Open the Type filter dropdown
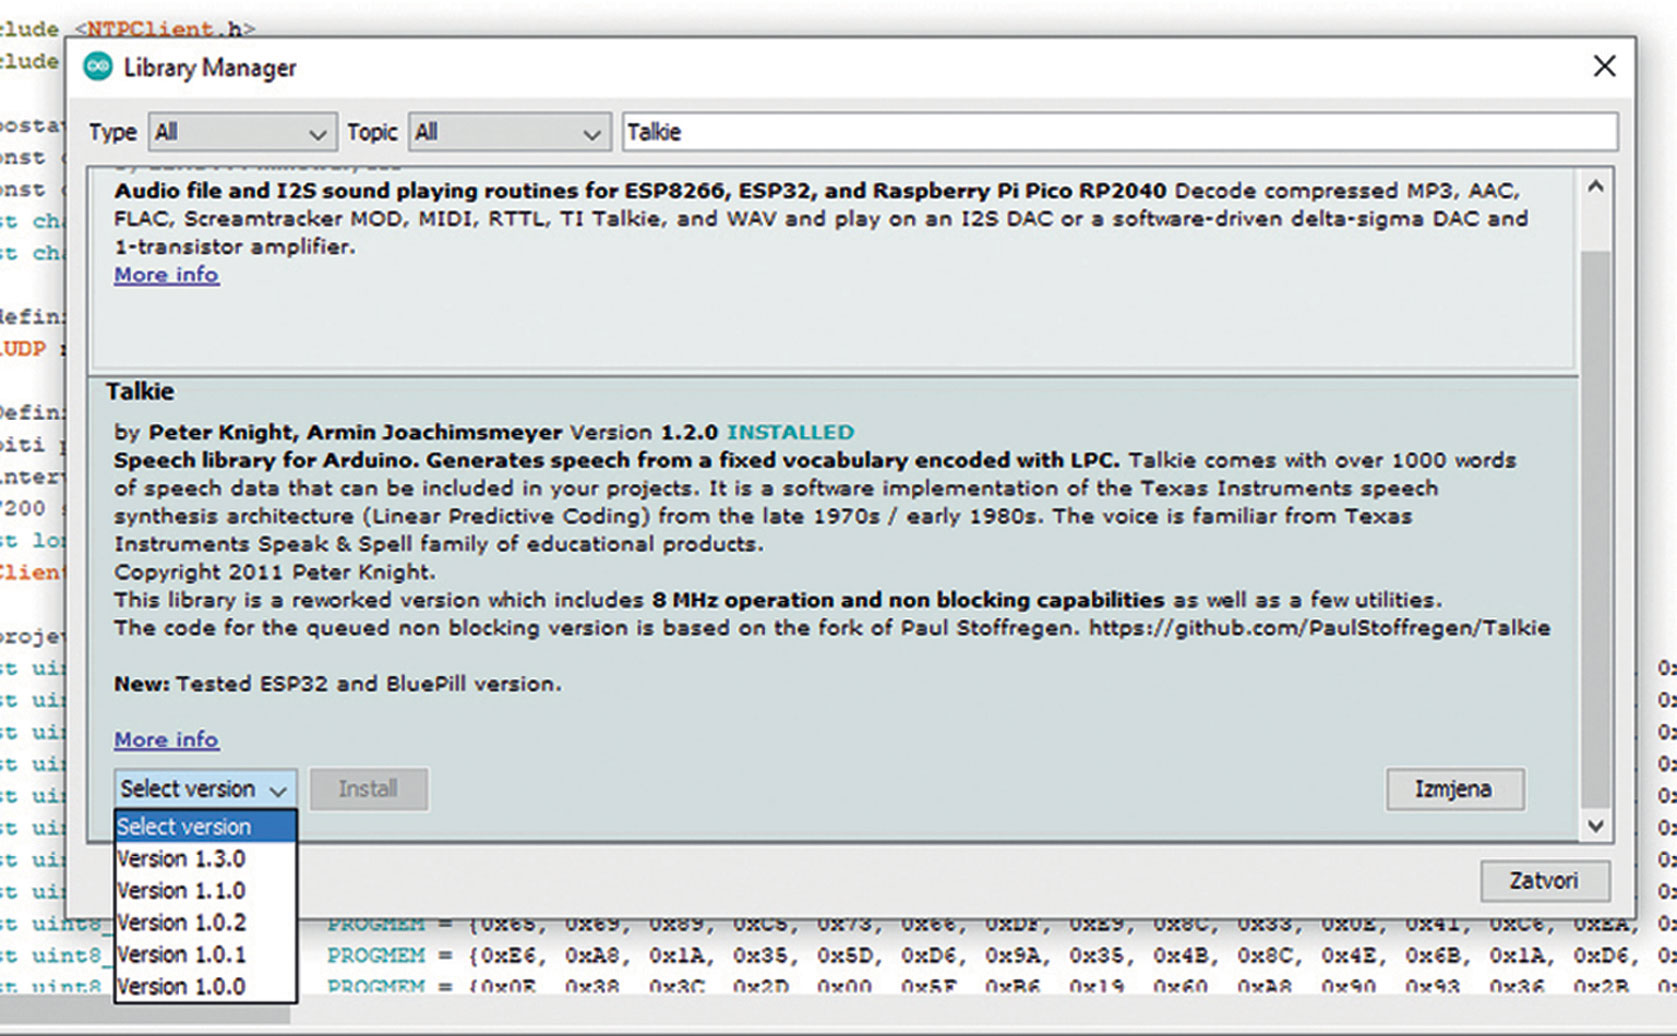The image size is (1677, 1036). (243, 132)
